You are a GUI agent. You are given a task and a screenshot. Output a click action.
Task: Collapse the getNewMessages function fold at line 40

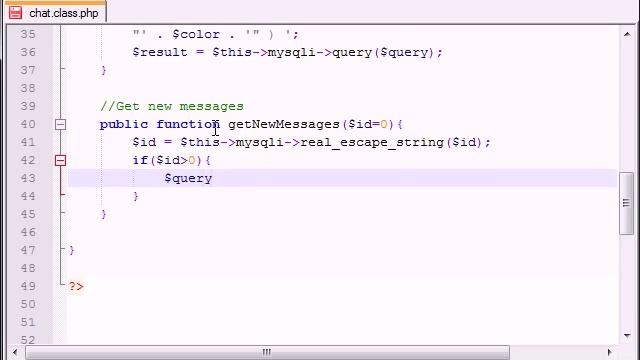[60, 124]
